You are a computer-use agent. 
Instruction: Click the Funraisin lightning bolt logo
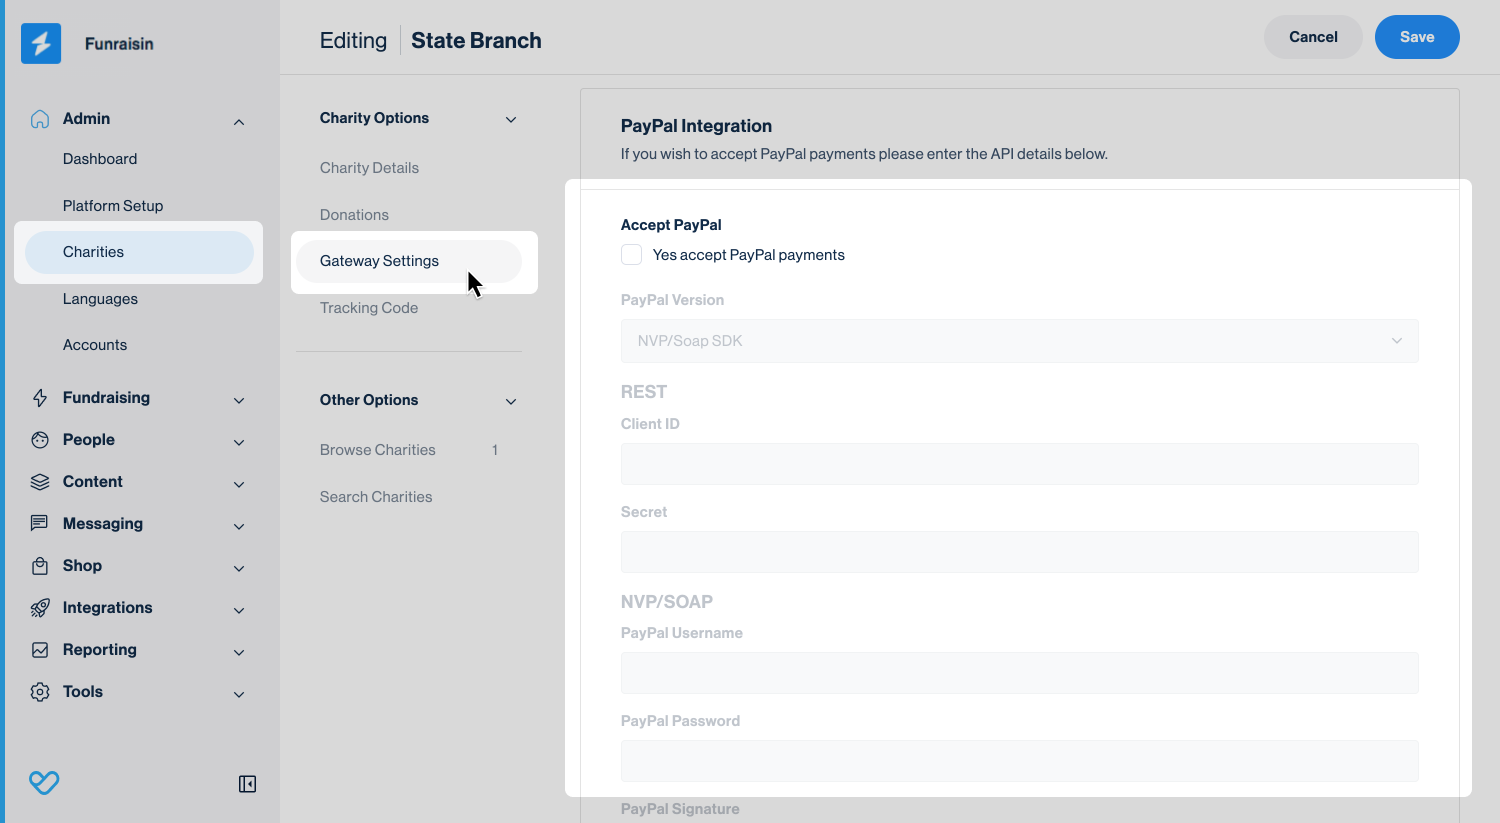tap(41, 43)
